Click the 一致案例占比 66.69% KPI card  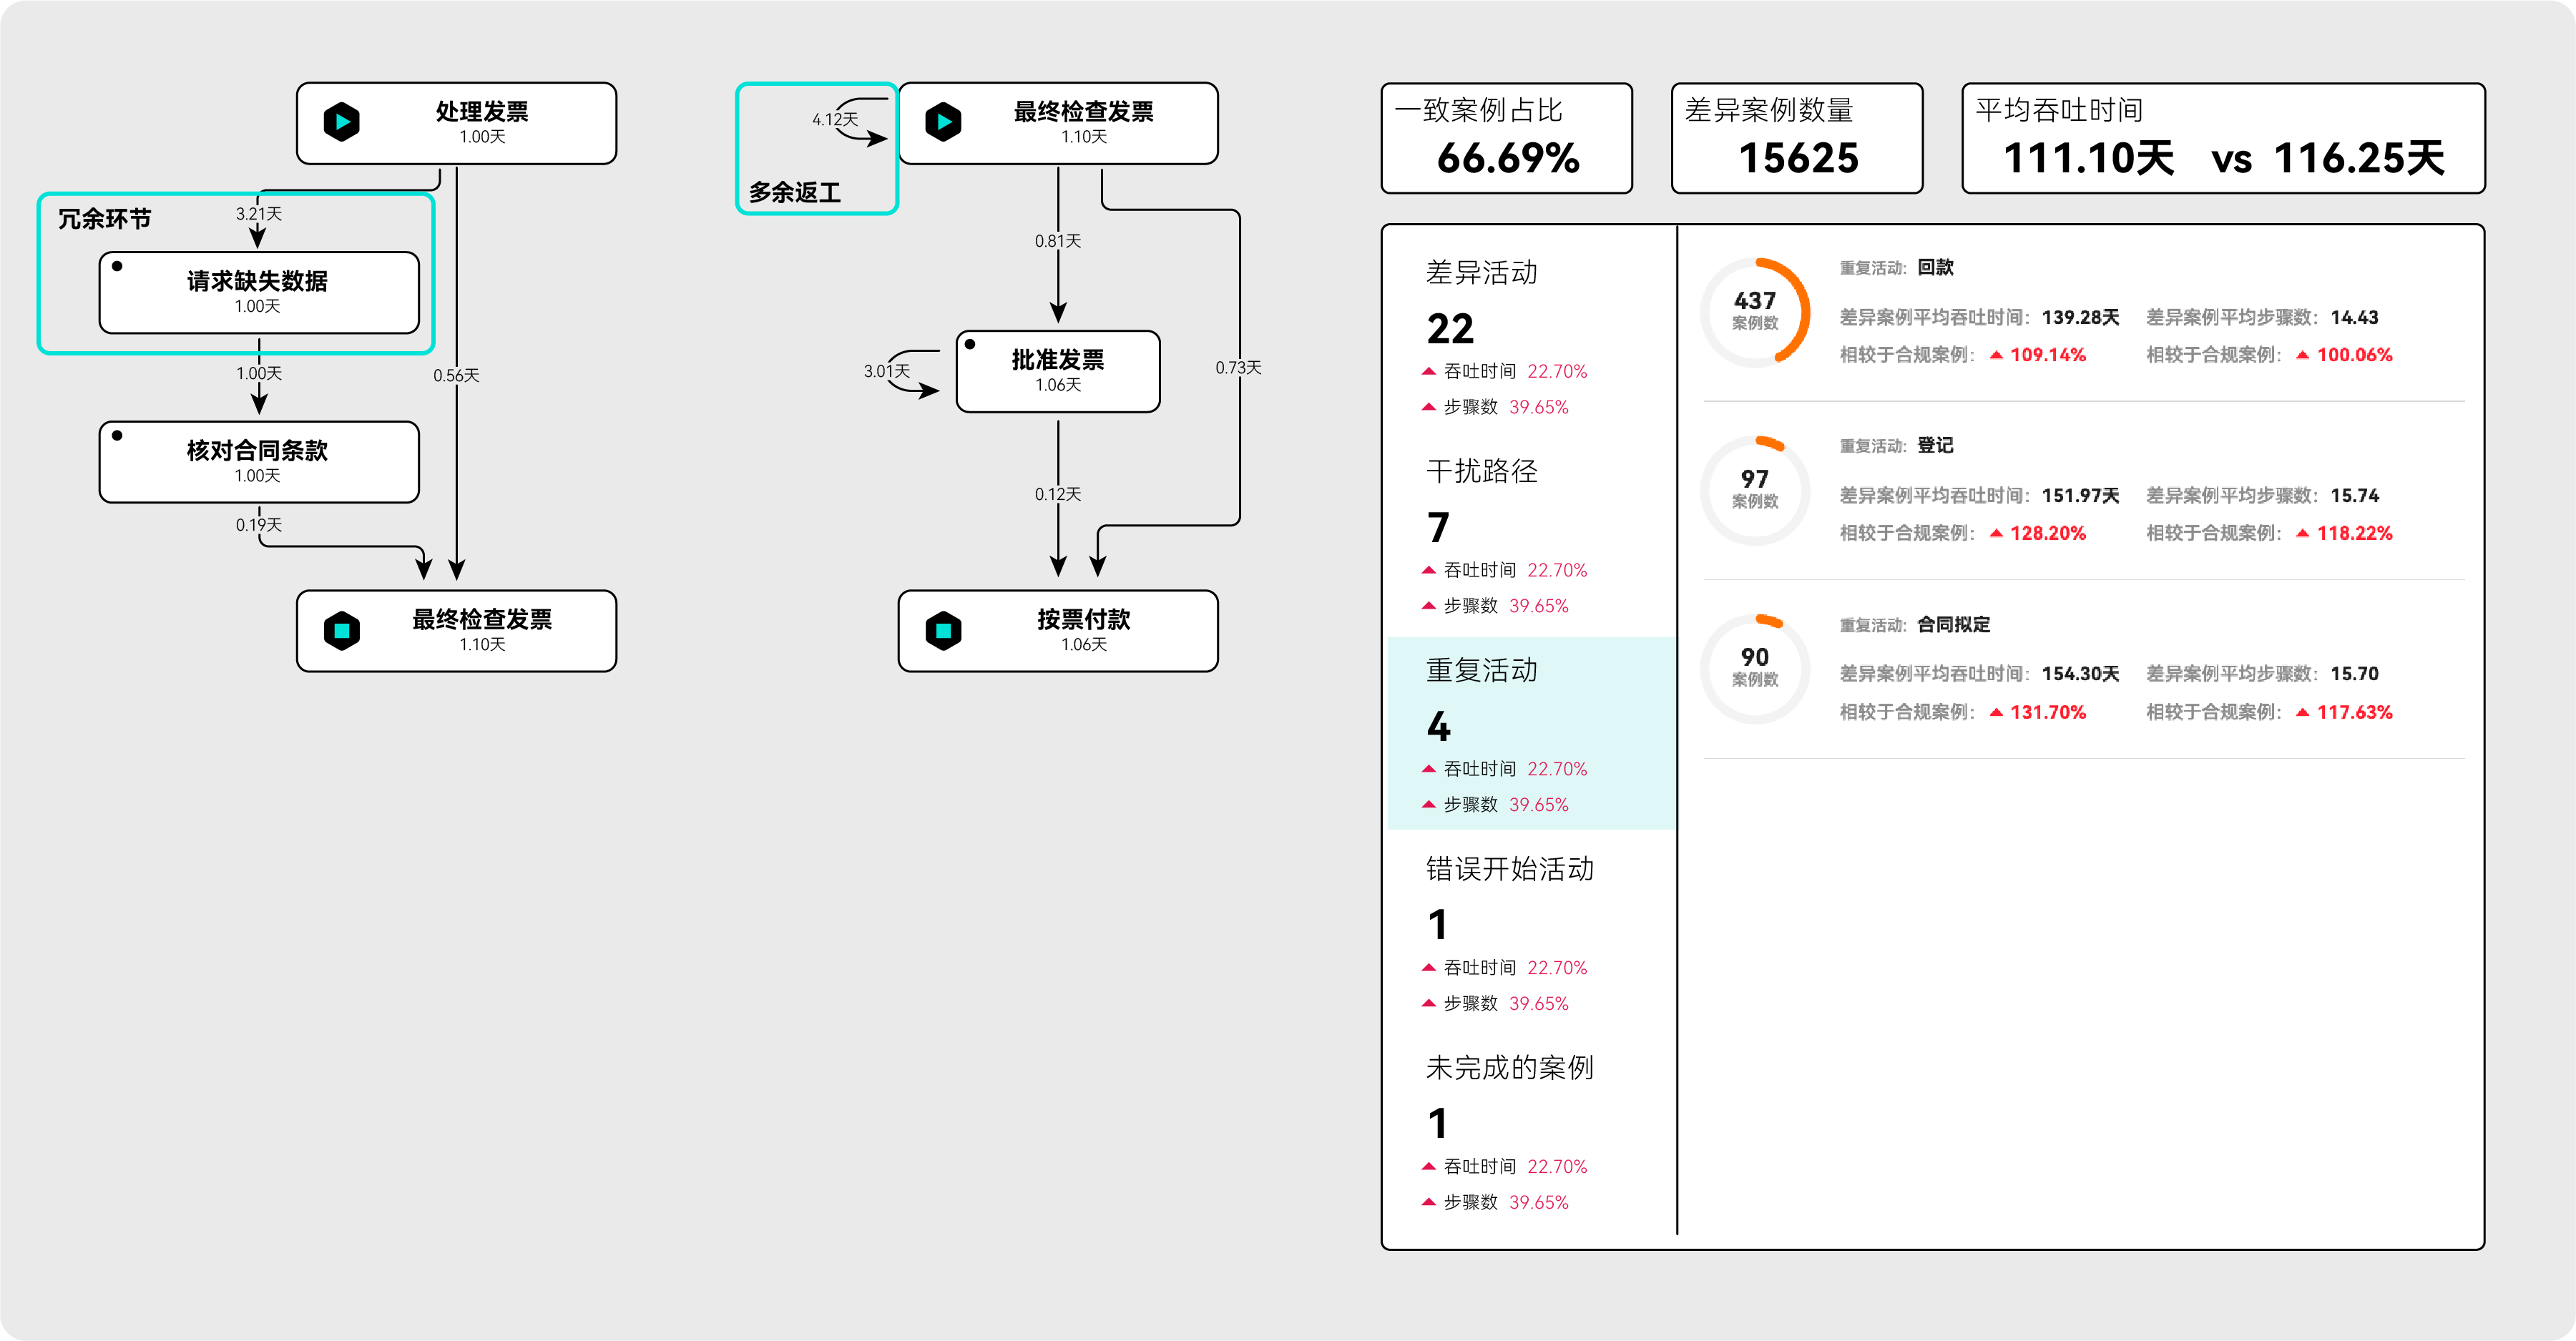point(1506,138)
